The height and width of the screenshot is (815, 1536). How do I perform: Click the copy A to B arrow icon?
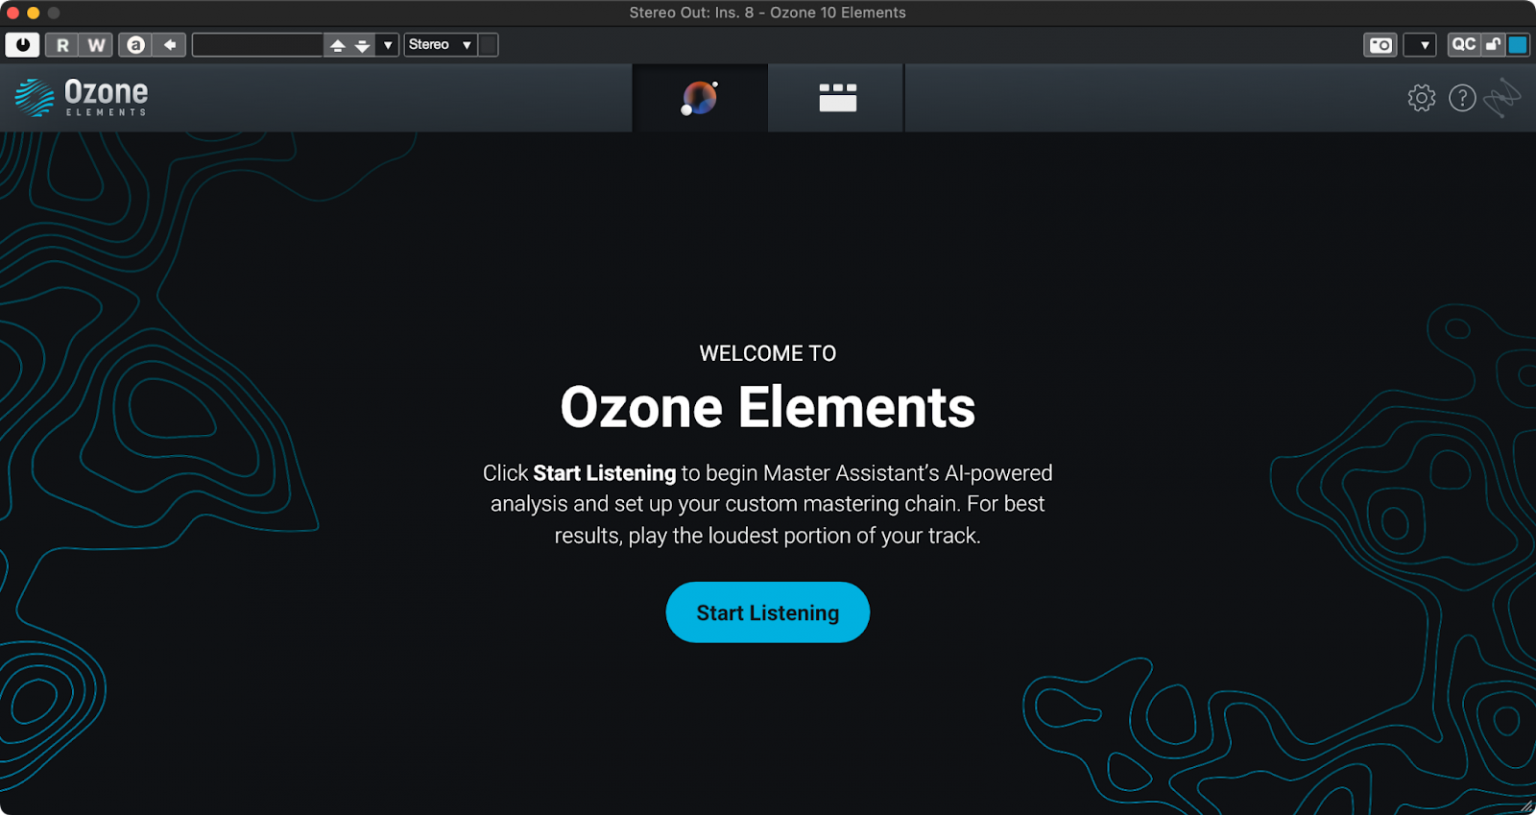[170, 45]
